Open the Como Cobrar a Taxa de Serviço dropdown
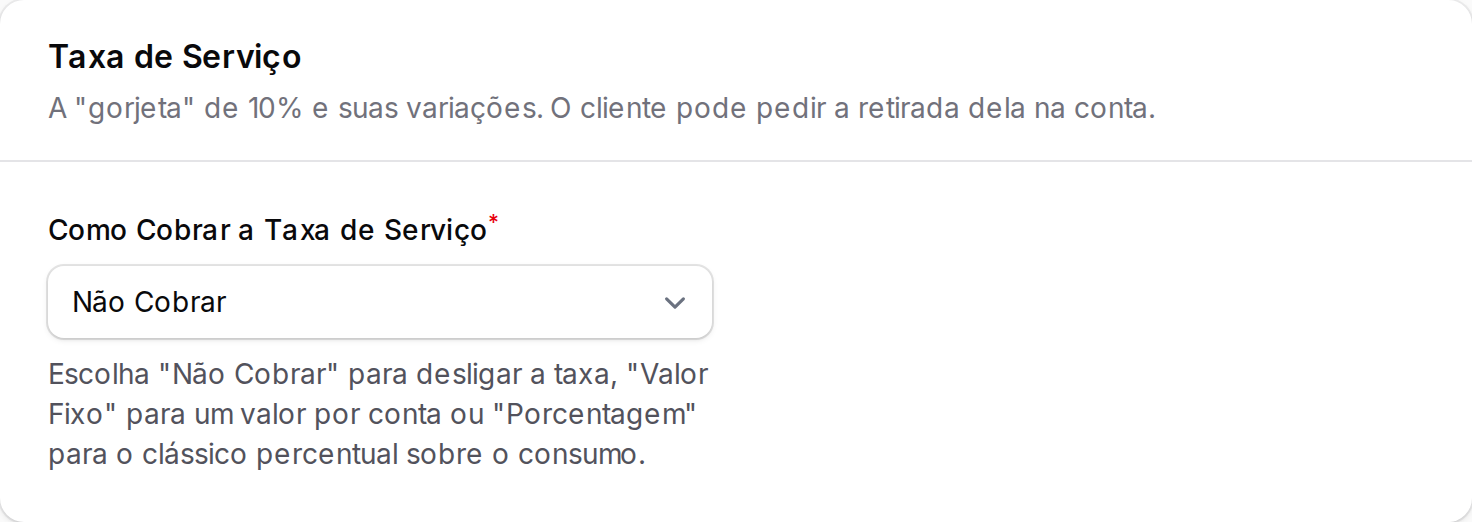Screen dimensions: 1472x522 coord(380,302)
